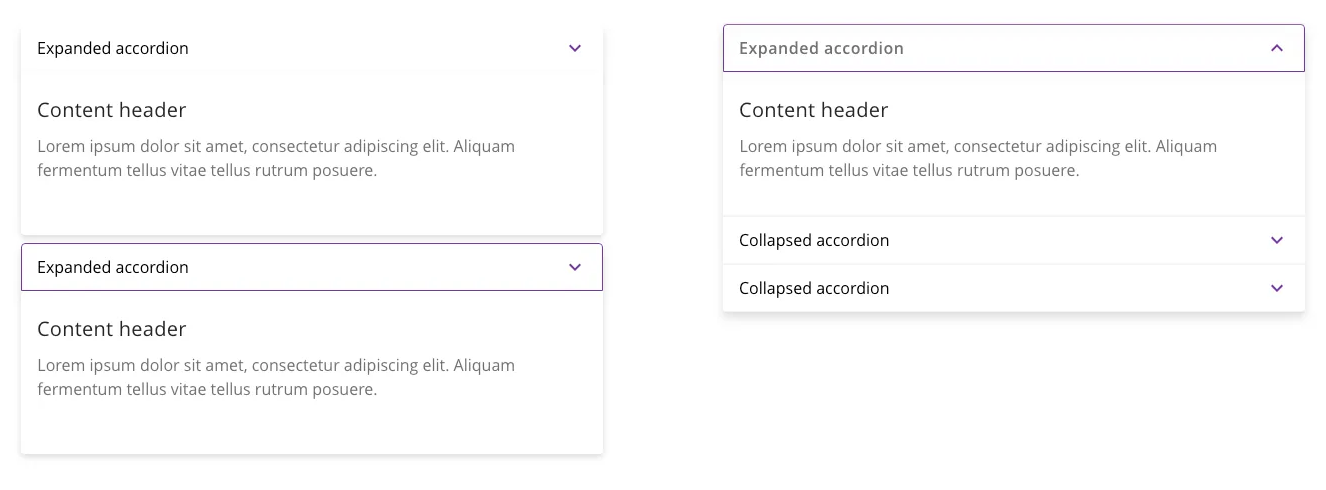This screenshot has width=1326, height=490.
Task: Click chevron on bottom-left purple-outlined accordion header
Action: (x=575, y=267)
